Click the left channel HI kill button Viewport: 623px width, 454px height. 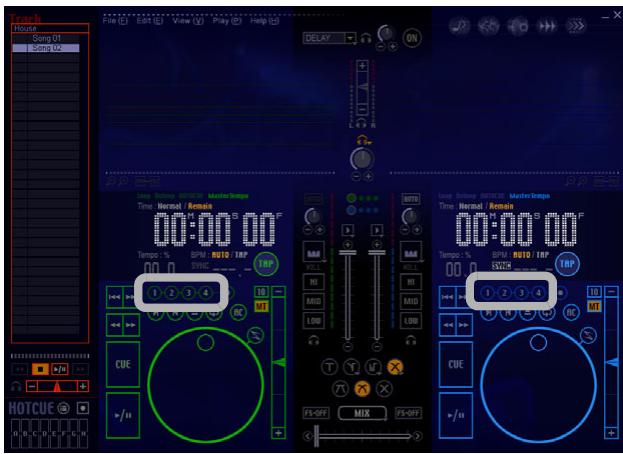point(313,282)
